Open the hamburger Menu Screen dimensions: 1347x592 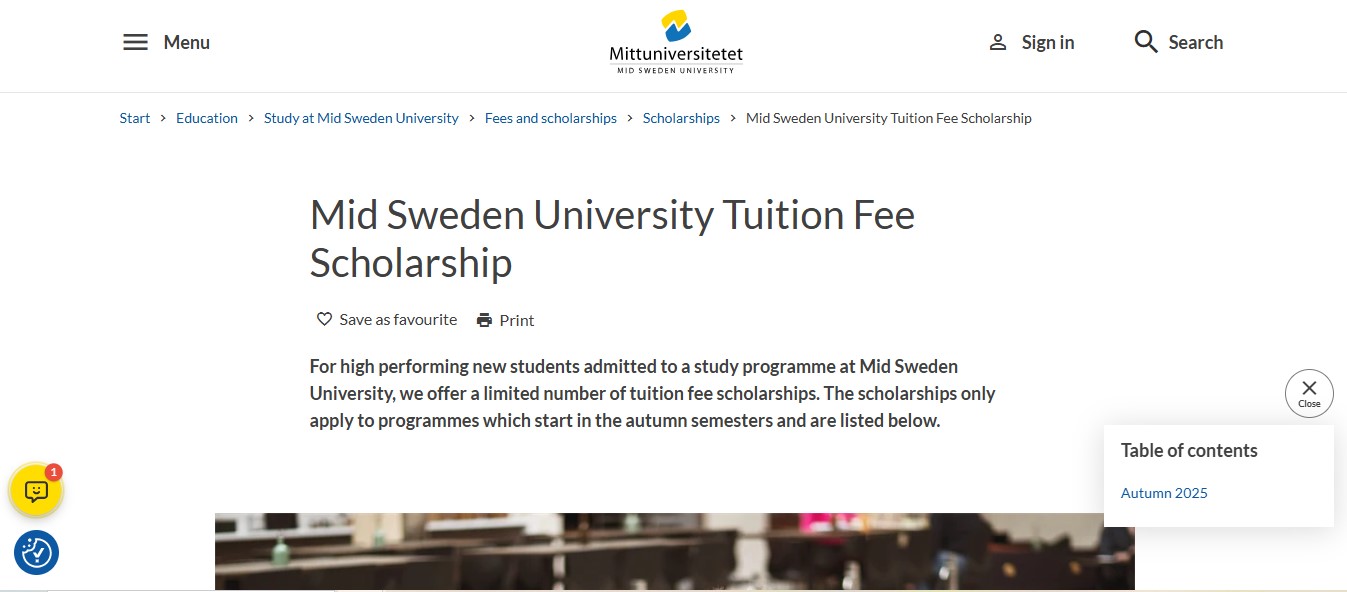[136, 42]
